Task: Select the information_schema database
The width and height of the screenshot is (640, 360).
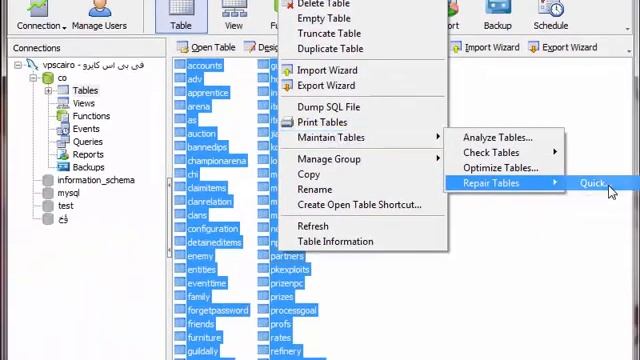Action: [96, 180]
